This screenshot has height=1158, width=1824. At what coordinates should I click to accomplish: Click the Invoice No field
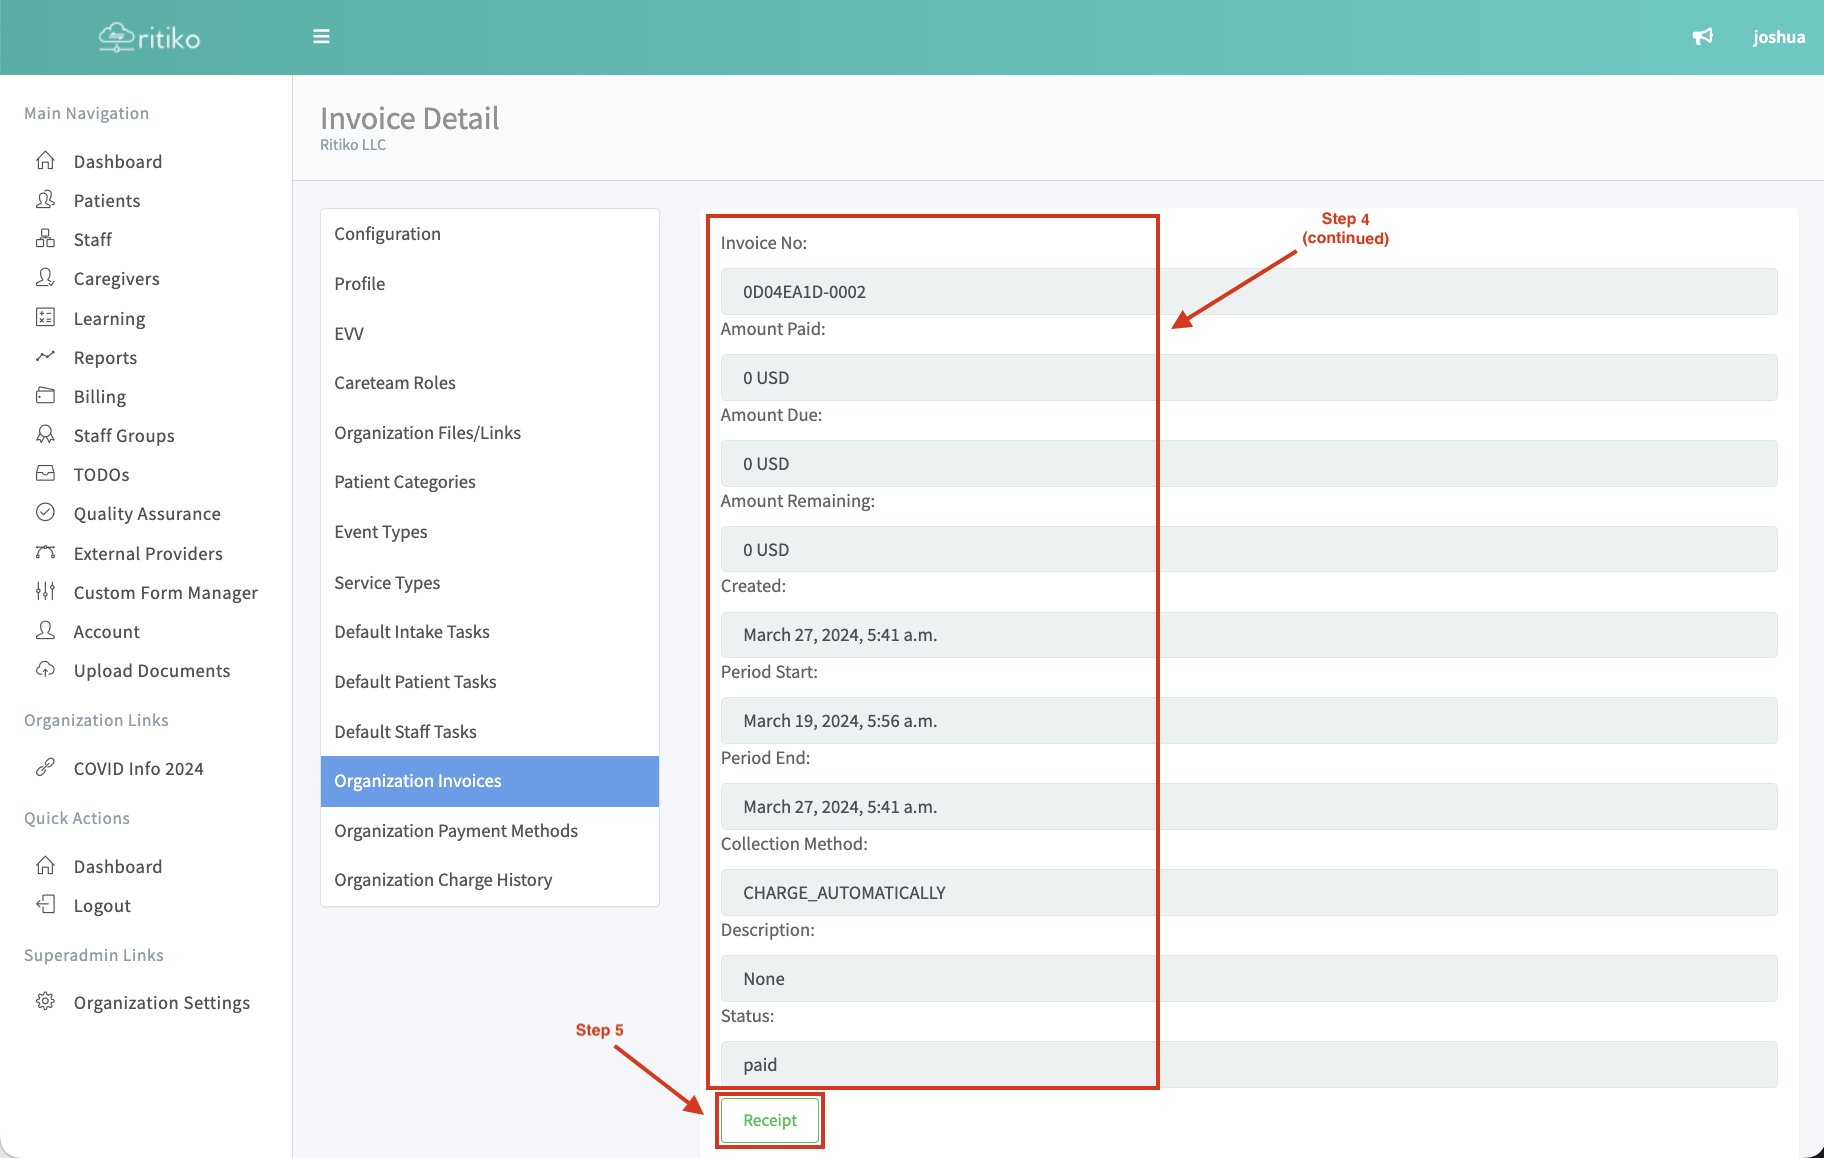1248,292
